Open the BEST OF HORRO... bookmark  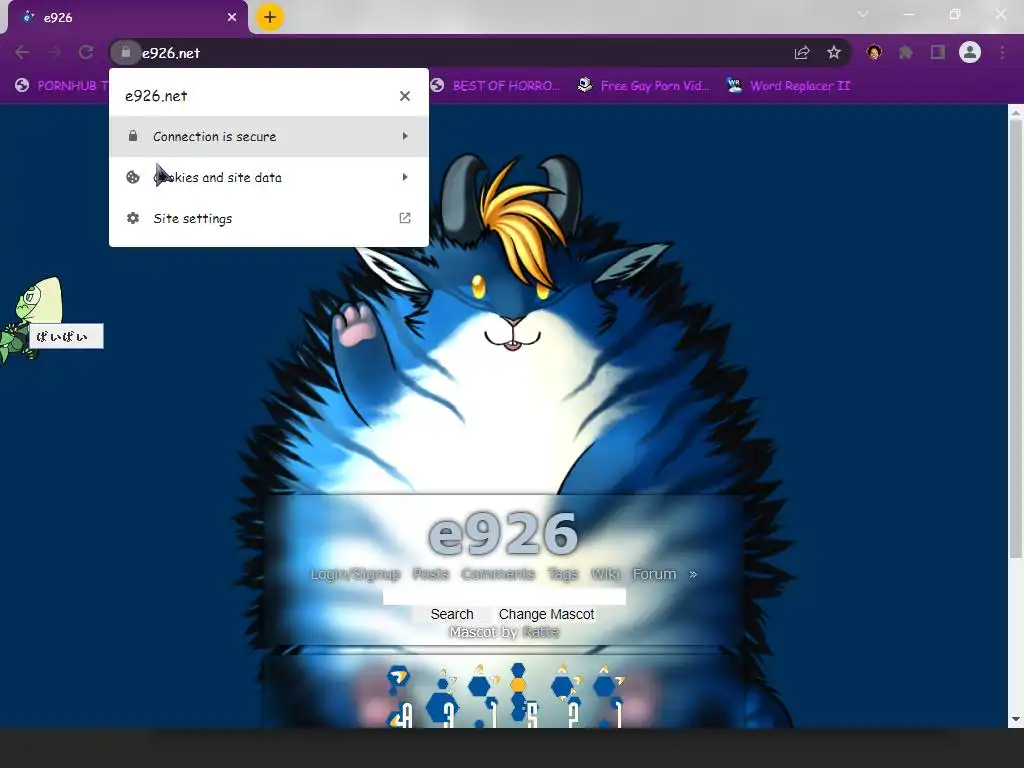click(495, 86)
